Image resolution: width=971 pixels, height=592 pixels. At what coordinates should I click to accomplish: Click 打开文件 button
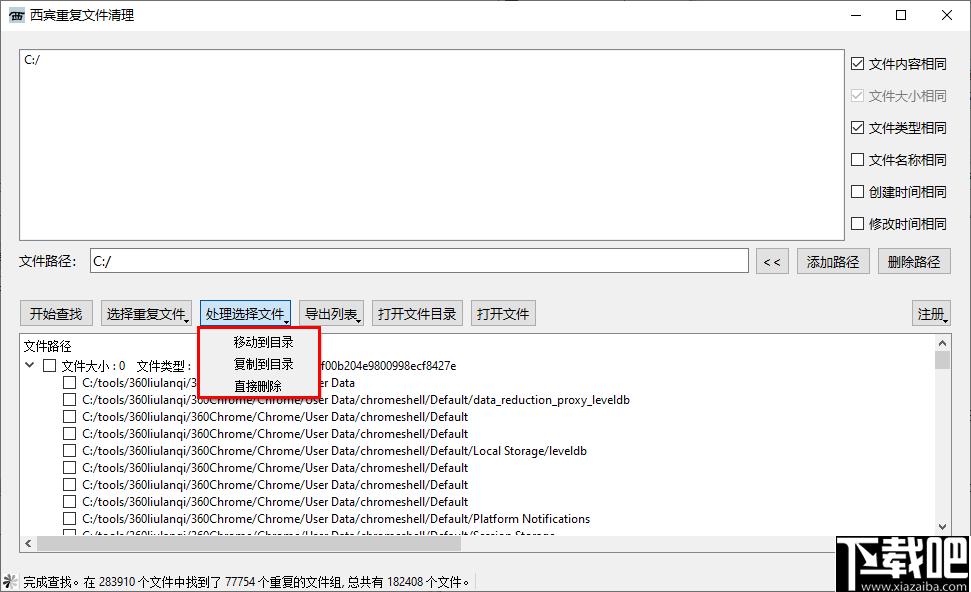click(x=503, y=313)
